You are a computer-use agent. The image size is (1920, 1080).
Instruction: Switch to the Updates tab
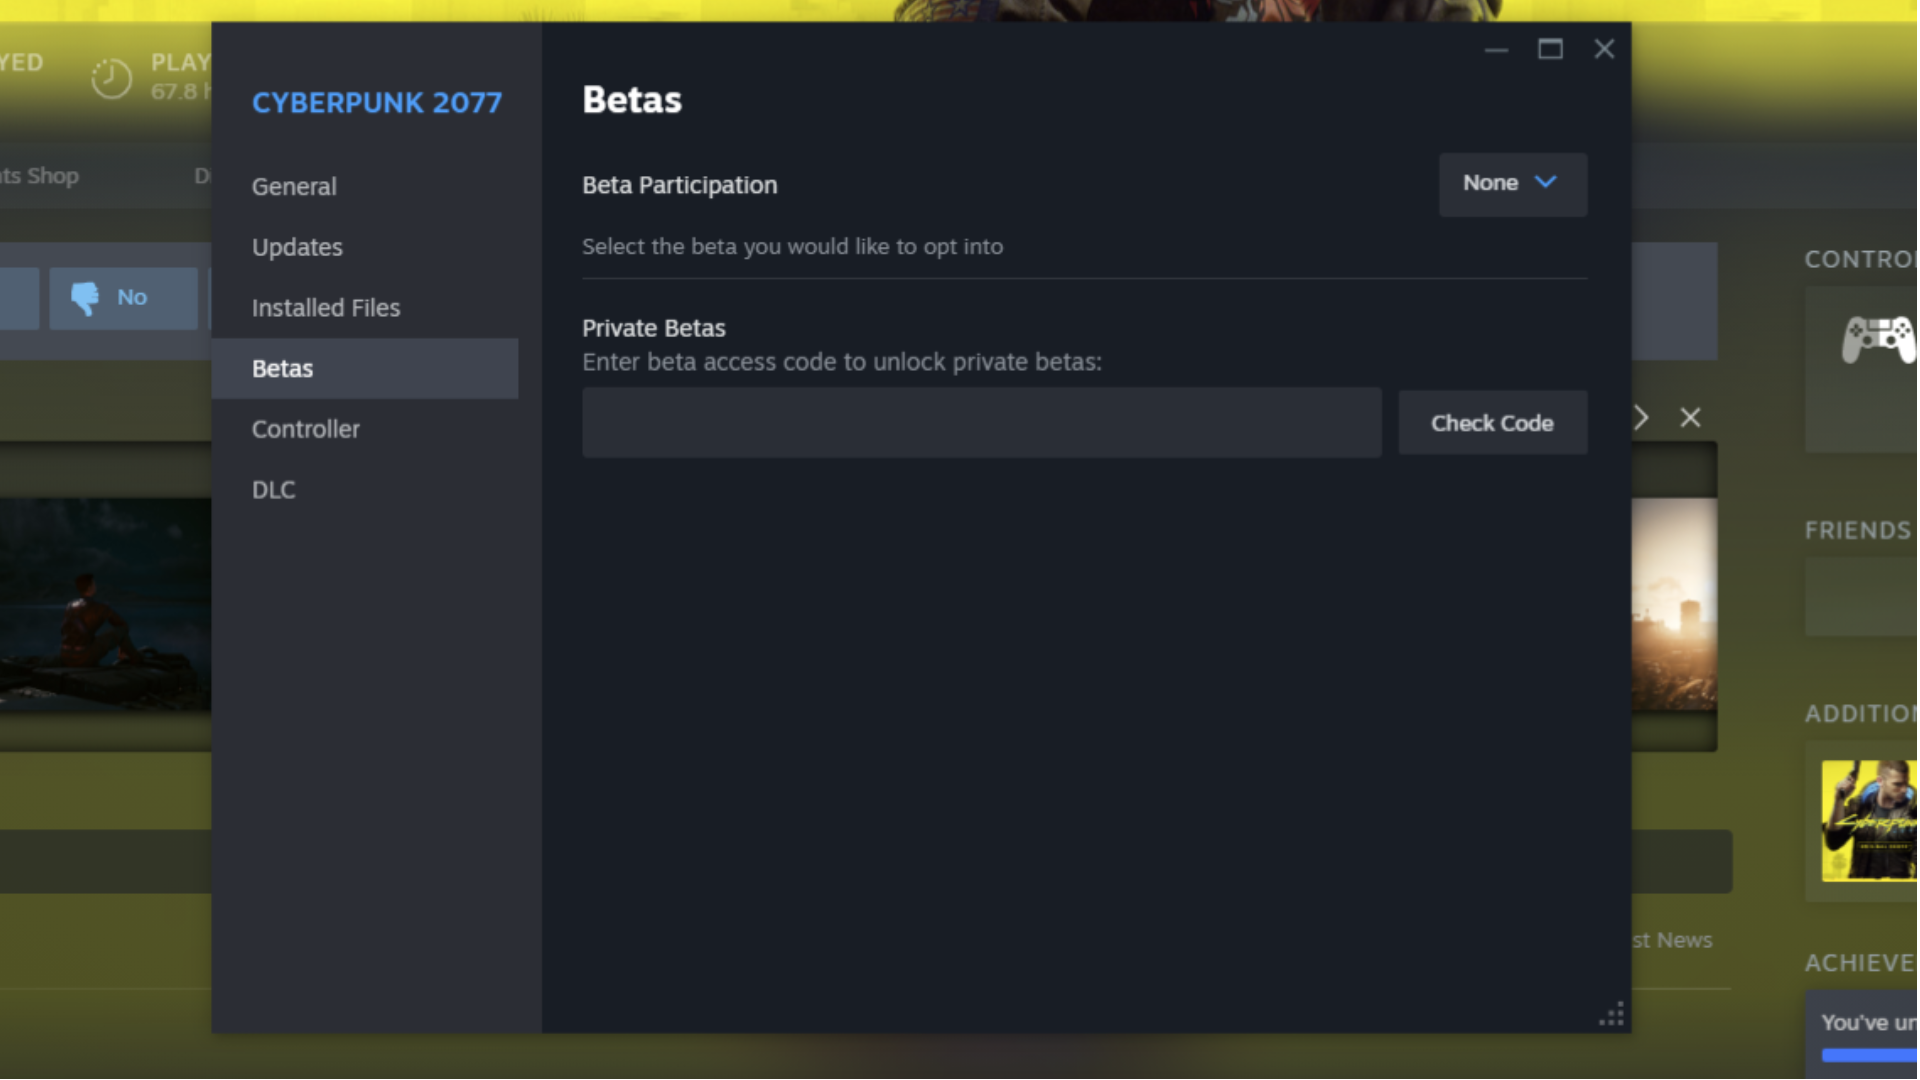click(x=297, y=247)
